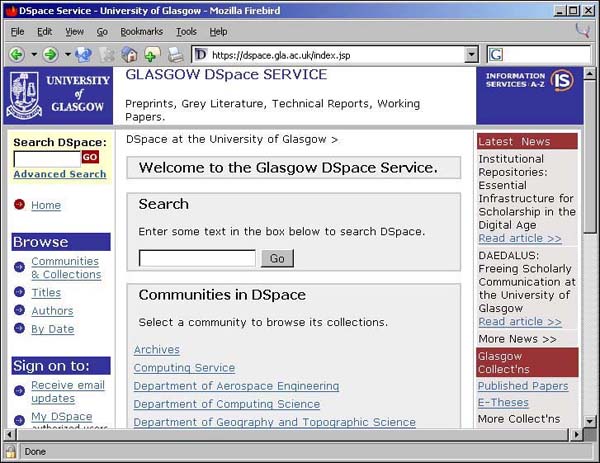Image resolution: width=600 pixels, height=463 pixels.
Task: Click the Forward arrow toolbar icon
Action: click(x=51, y=55)
